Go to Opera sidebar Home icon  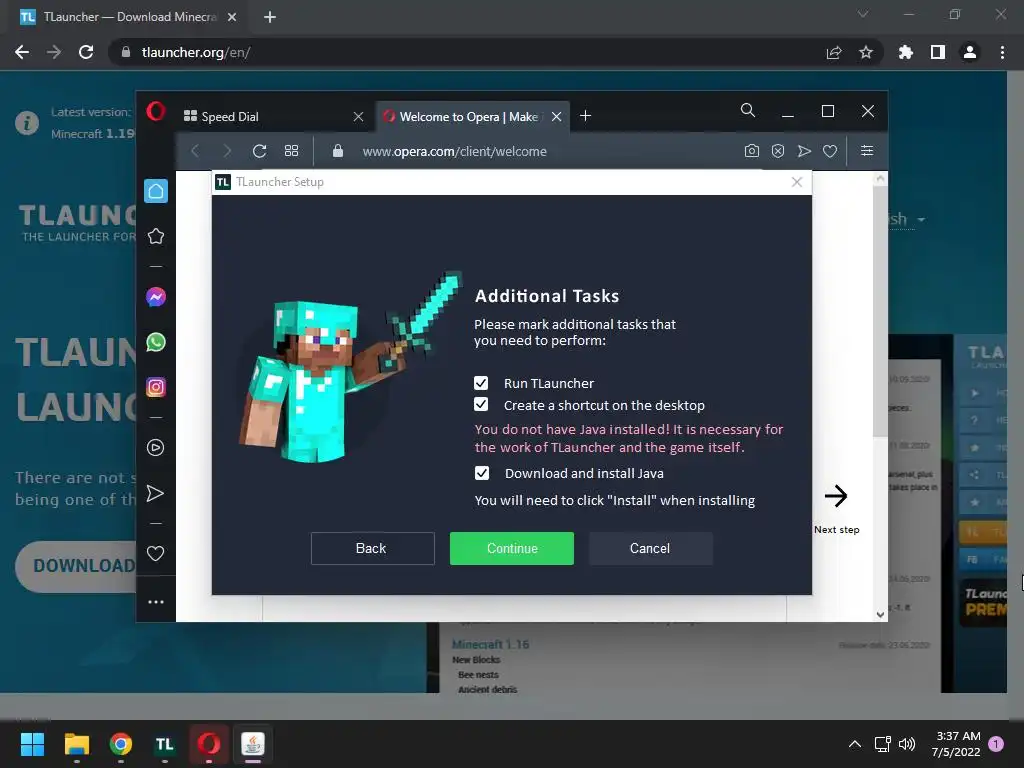155,191
